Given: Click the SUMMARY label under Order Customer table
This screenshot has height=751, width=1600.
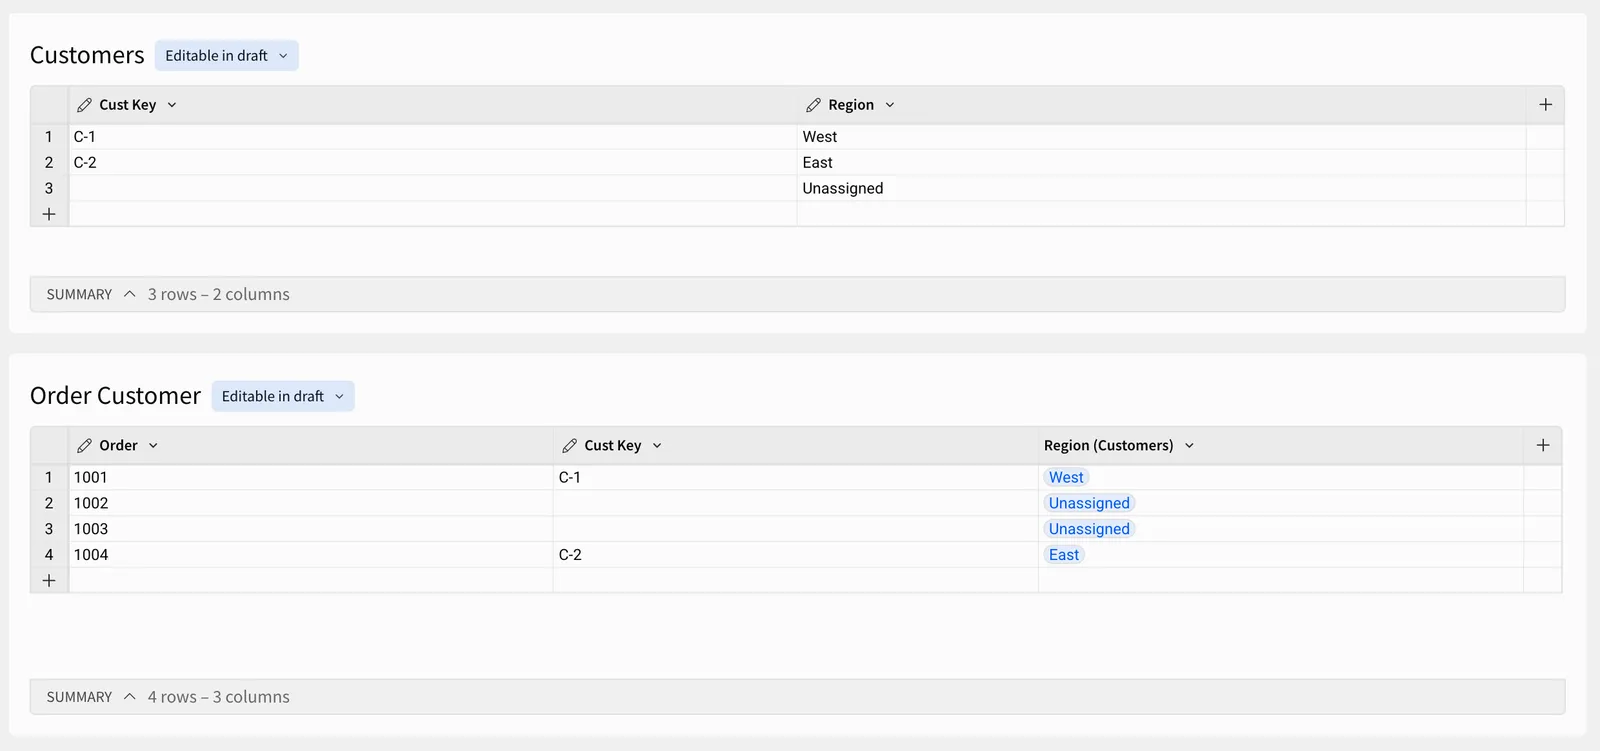Looking at the screenshot, I should pyautogui.click(x=79, y=698).
